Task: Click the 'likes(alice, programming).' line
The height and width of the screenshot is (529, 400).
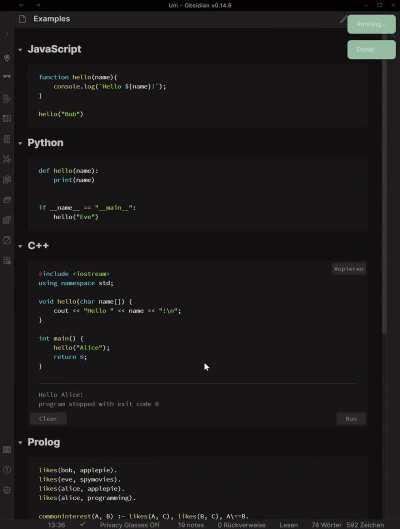Action: (87, 498)
